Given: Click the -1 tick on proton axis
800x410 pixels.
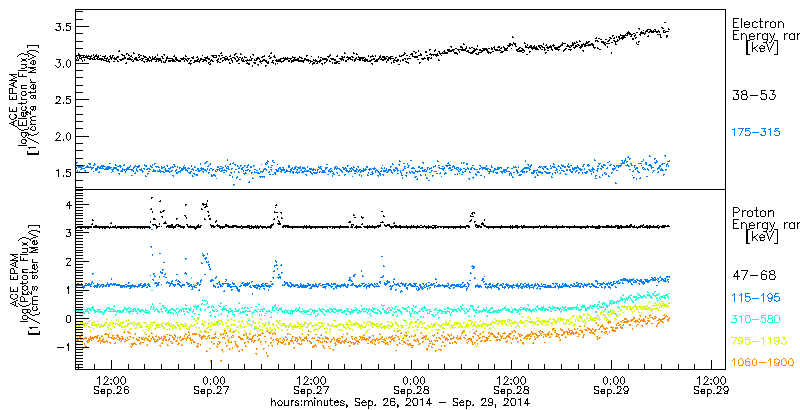Looking at the screenshot, I should pos(64,347).
